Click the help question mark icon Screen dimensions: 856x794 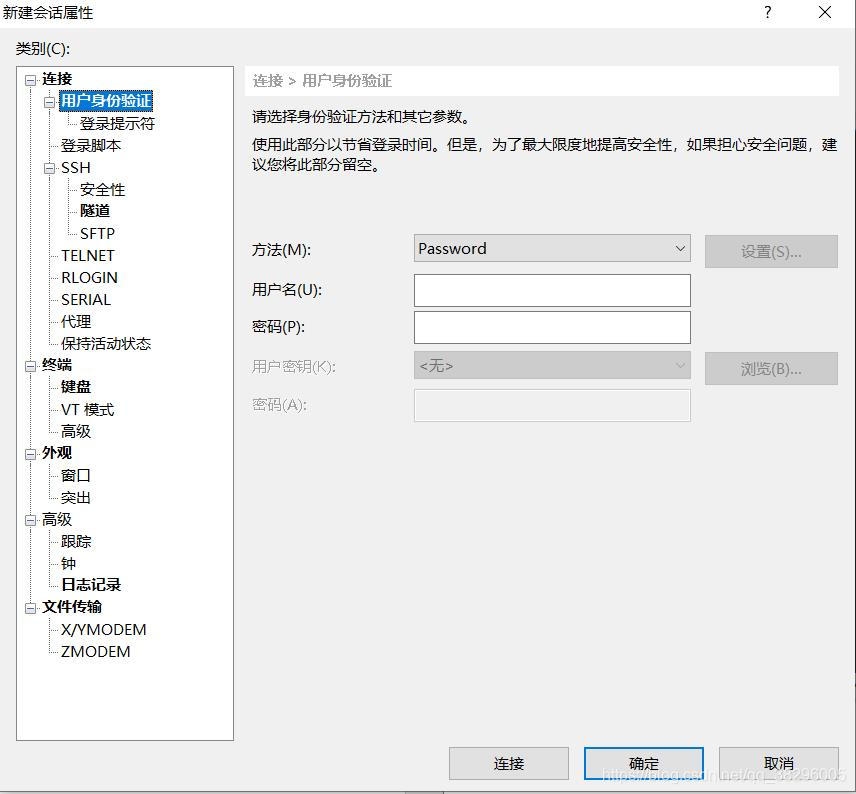pyautogui.click(x=766, y=13)
